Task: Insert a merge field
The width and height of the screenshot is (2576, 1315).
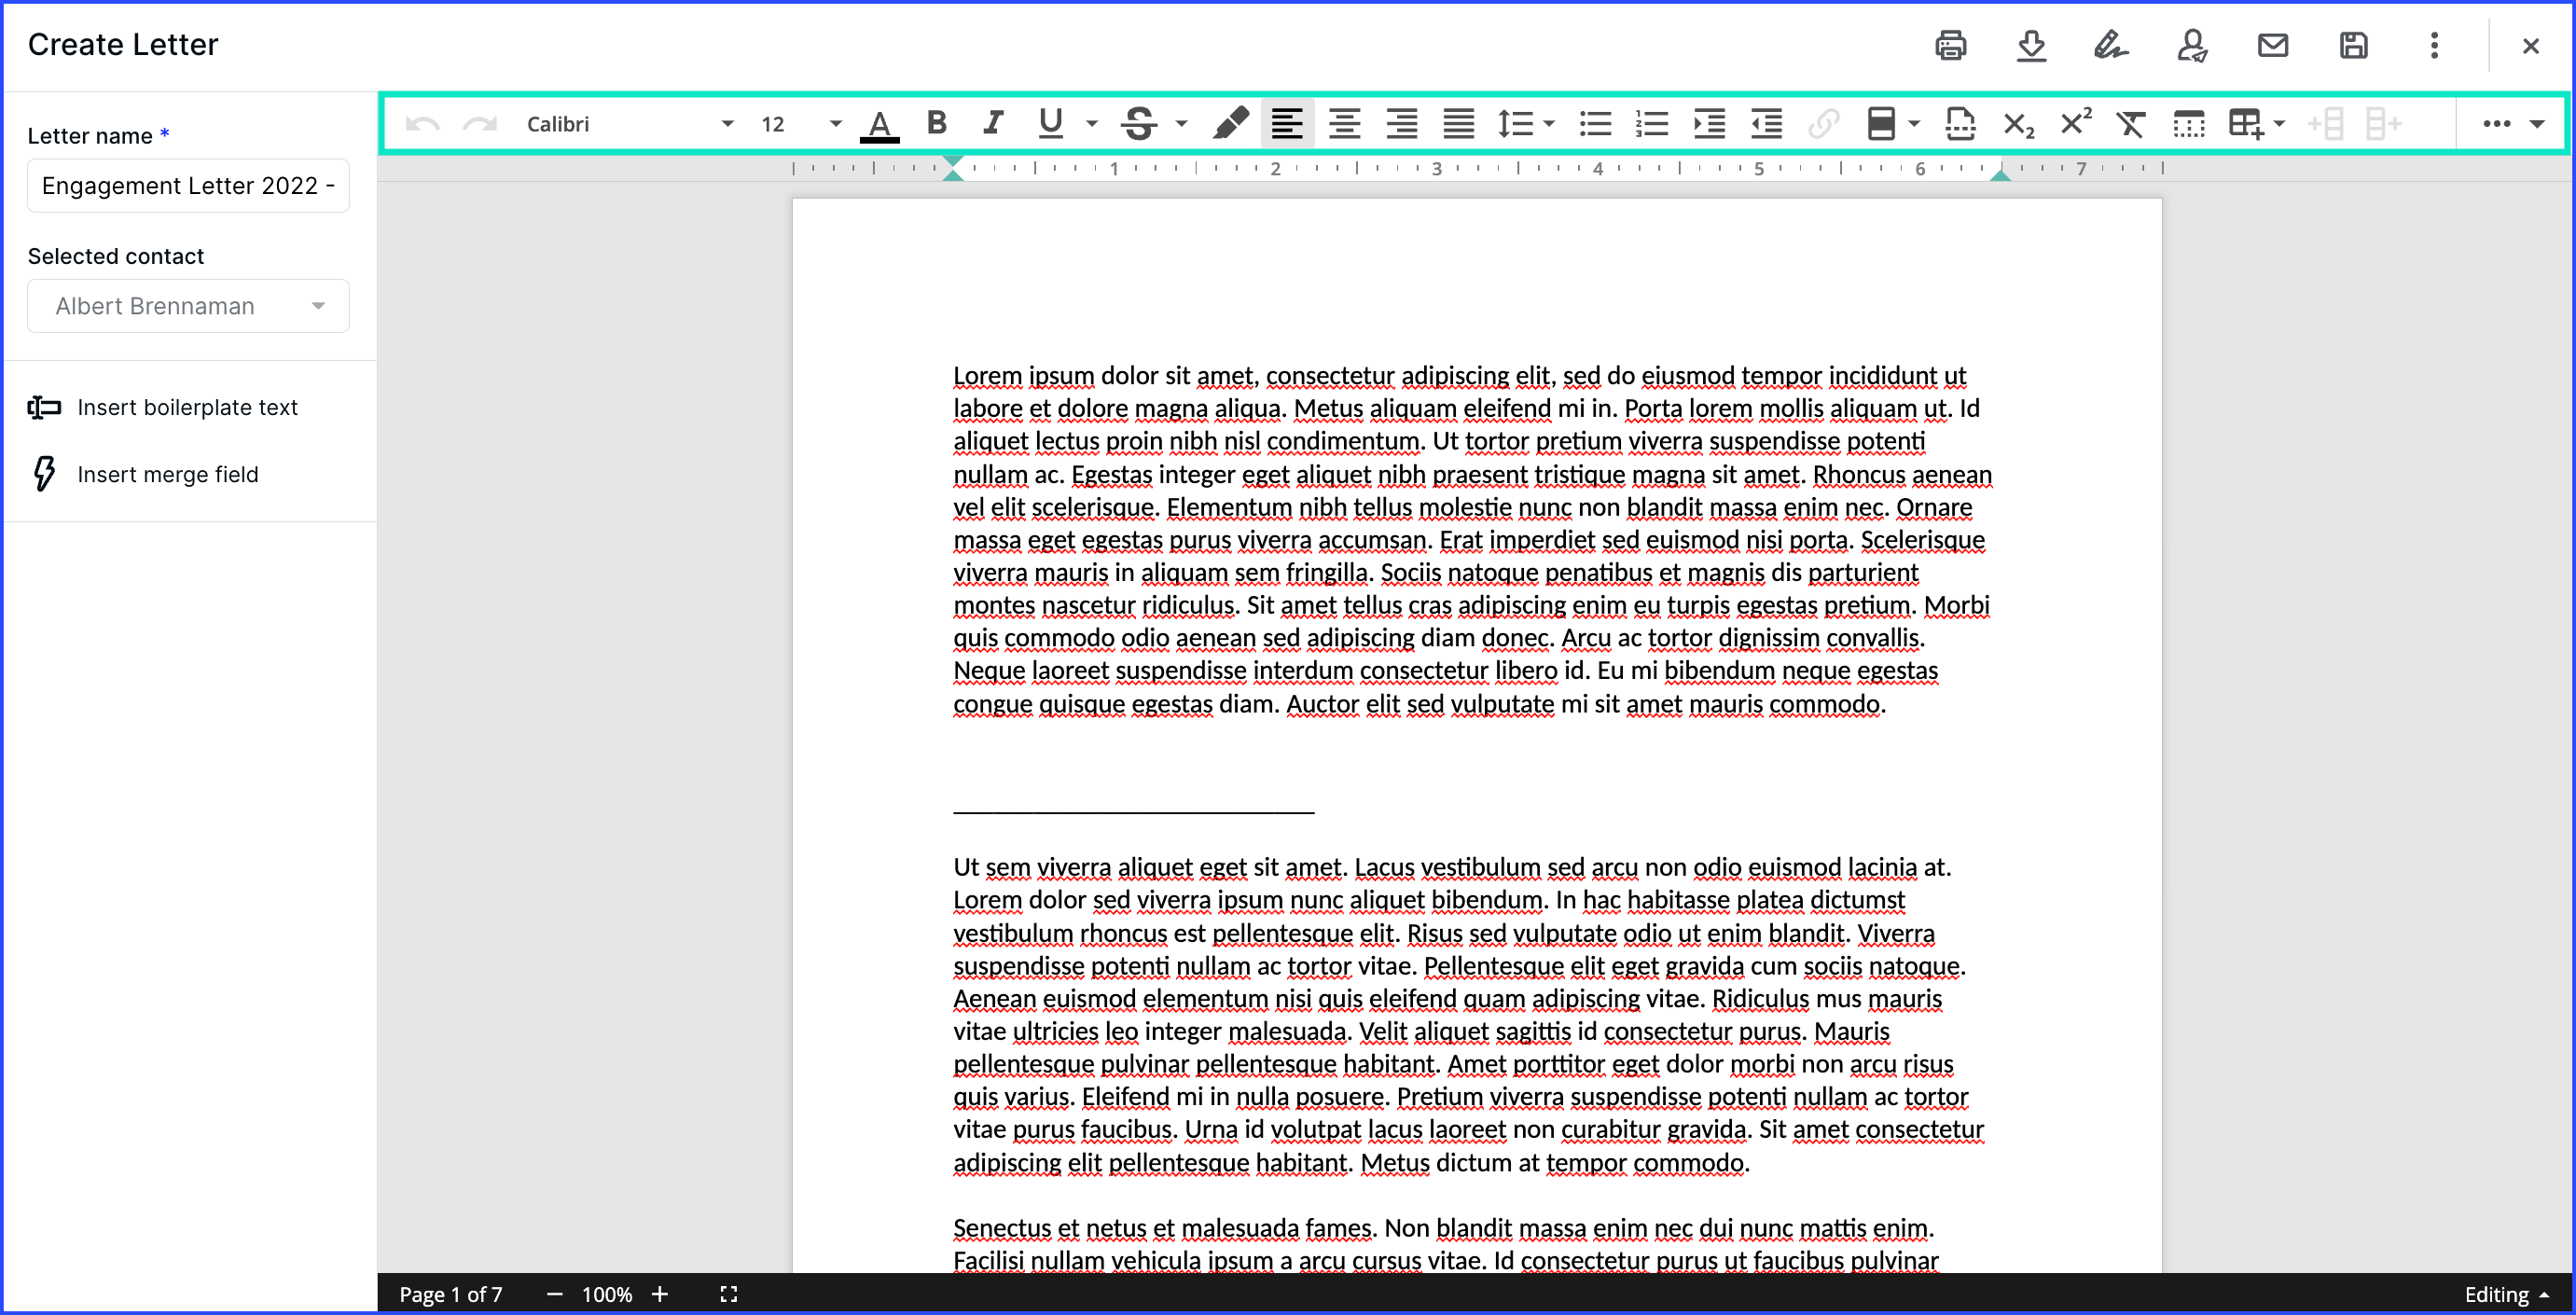Action: tap(168, 474)
